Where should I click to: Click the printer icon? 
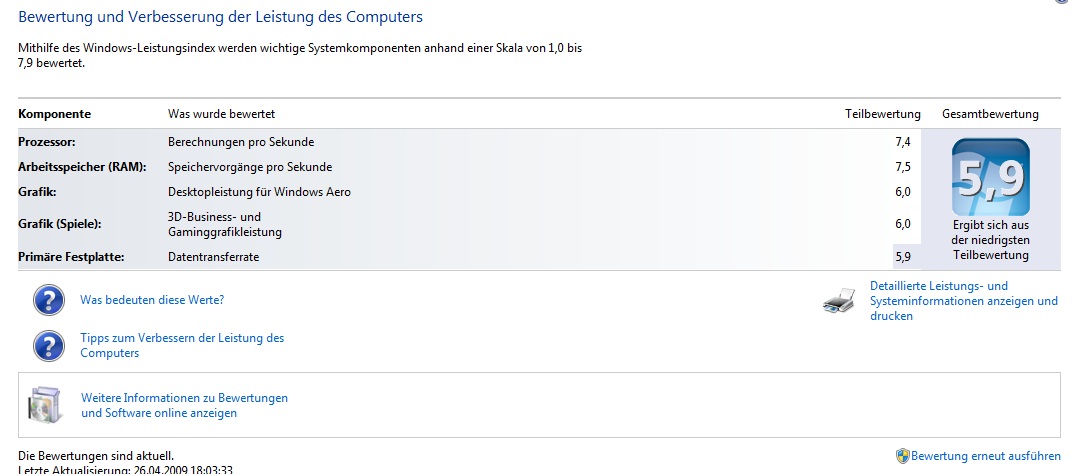[839, 301]
